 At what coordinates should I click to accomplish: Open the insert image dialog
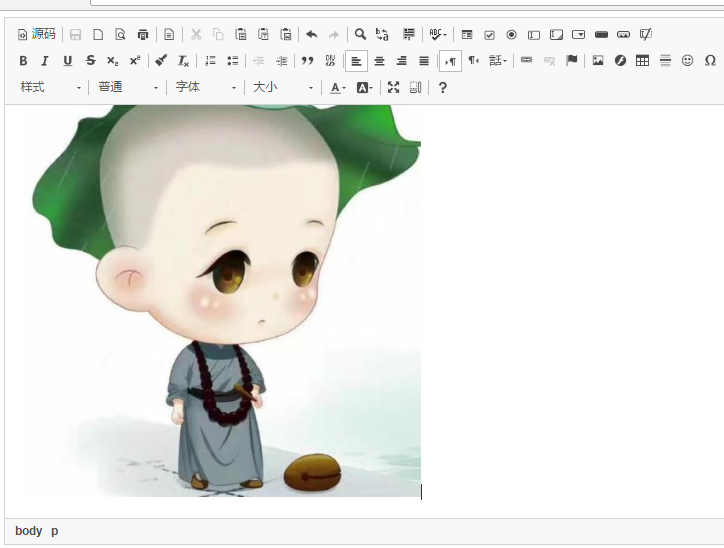tap(598, 61)
